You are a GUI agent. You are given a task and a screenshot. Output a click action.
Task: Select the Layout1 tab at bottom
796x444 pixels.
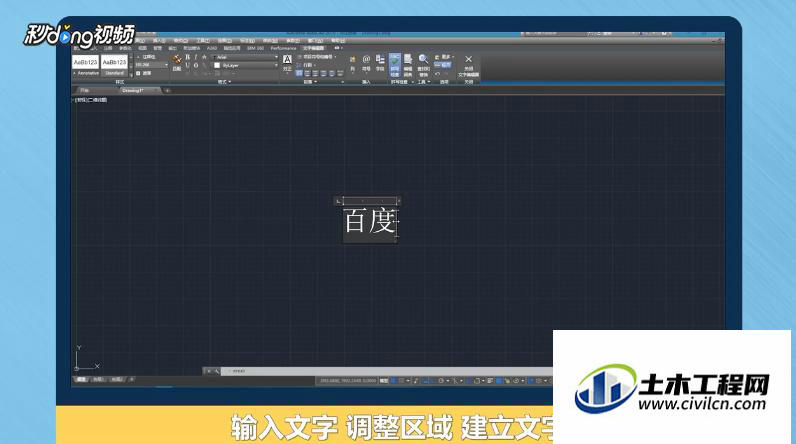pyautogui.click(x=98, y=379)
